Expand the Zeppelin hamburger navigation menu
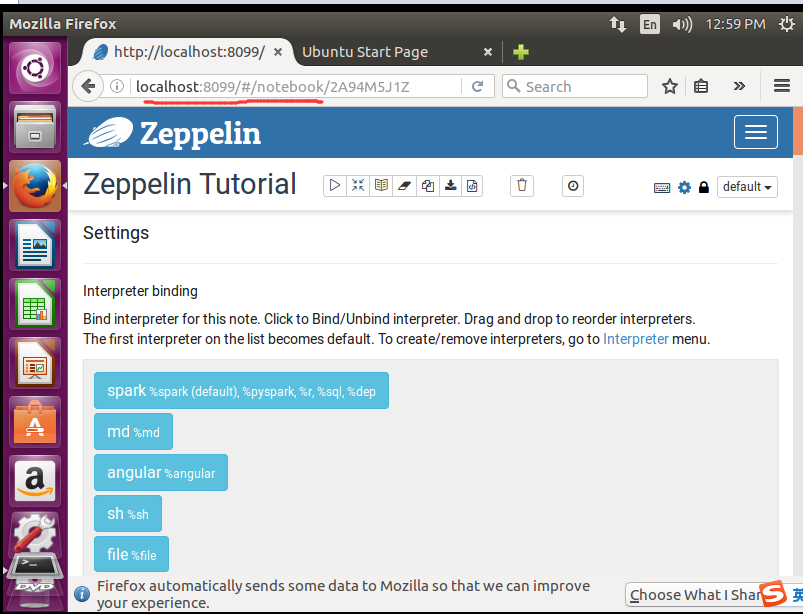The width and height of the screenshot is (803, 614). pyautogui.click(x=755, y=132)
